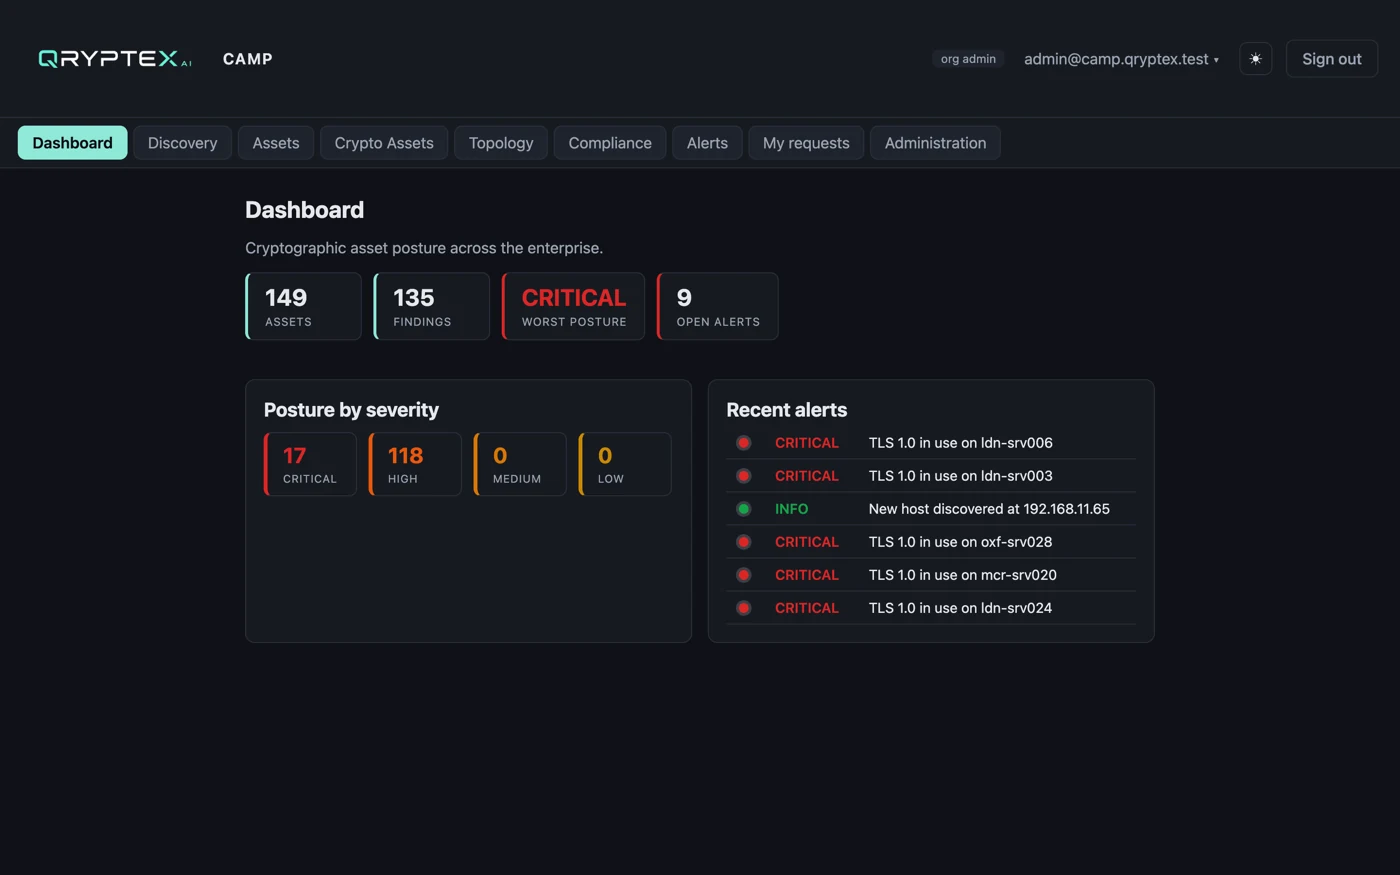
Task: Click the Posture by severity heading
Action: tap(351, 410)
